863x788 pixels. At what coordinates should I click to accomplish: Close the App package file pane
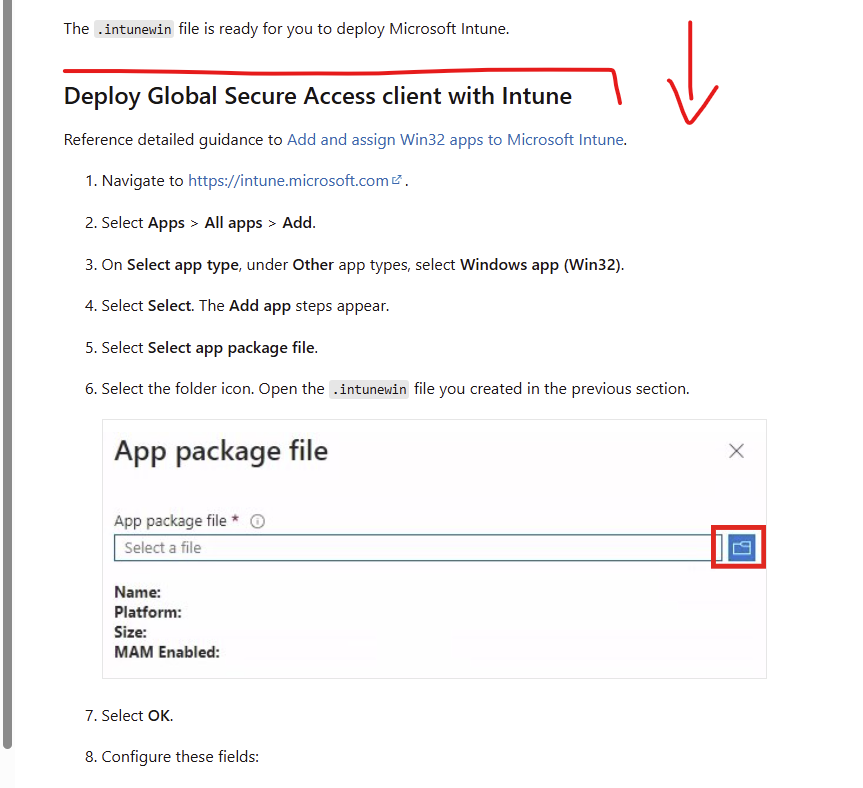pyautogui.click(x=737, y=451)
